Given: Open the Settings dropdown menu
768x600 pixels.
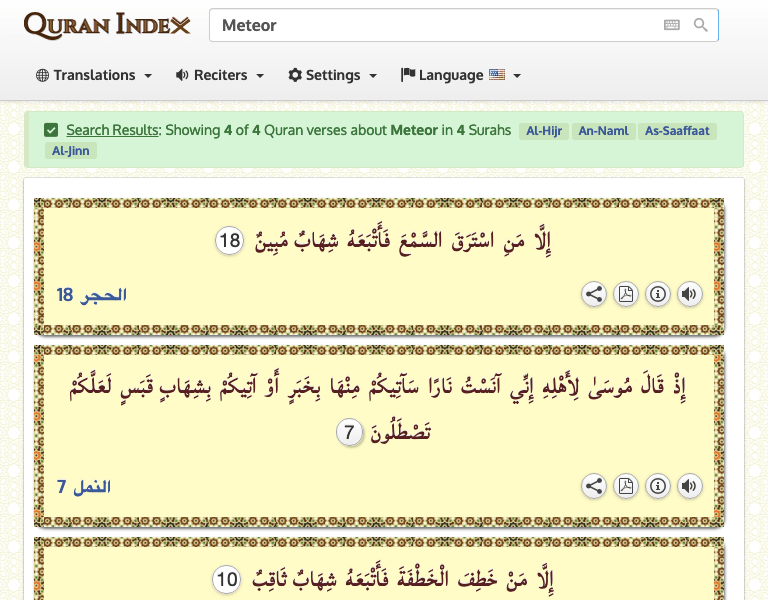Looking at the screenshot, I should [x=333, y=75].
